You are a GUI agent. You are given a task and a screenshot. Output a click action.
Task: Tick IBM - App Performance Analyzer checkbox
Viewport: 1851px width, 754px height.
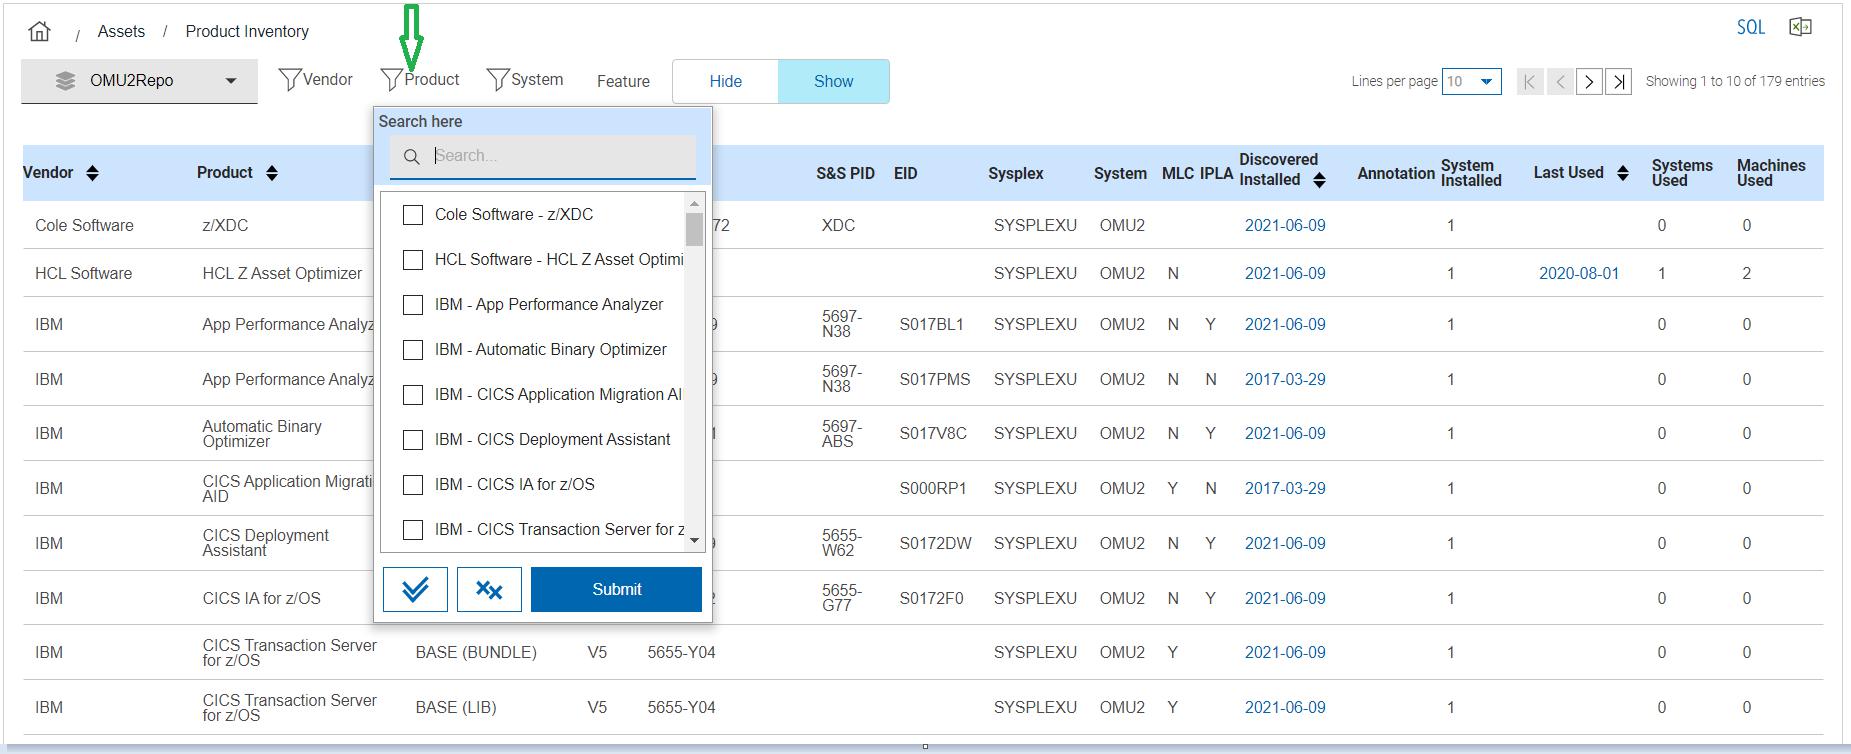click(413, 304)
